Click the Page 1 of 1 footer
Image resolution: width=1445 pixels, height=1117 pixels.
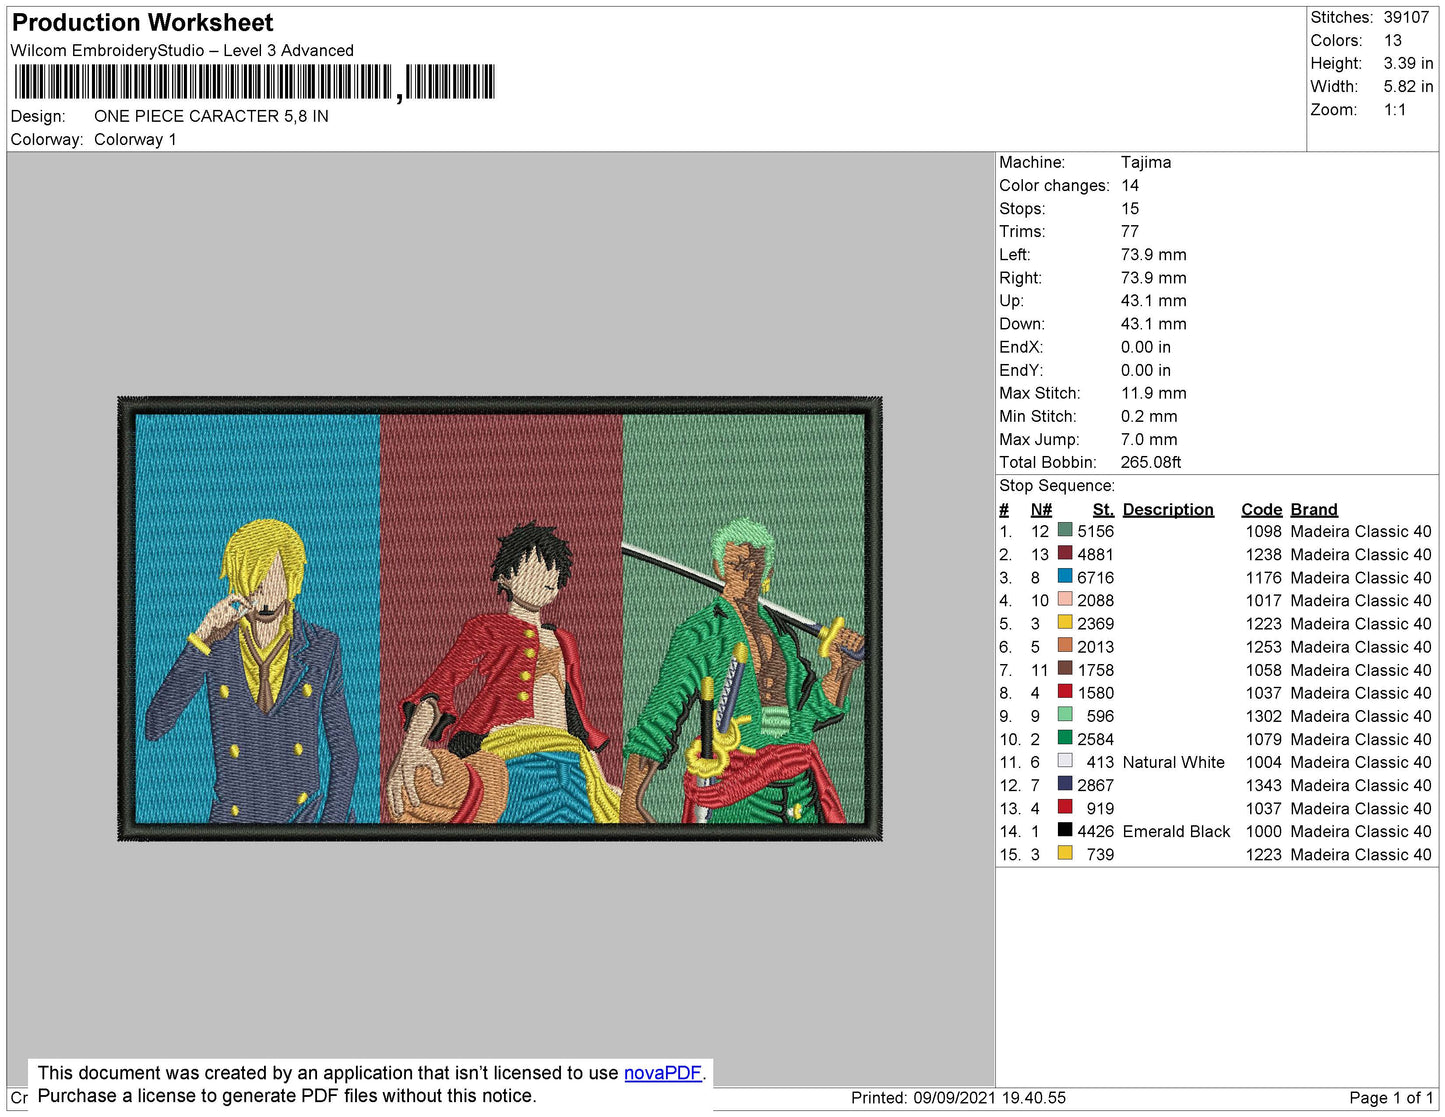click(1391, 1098)
